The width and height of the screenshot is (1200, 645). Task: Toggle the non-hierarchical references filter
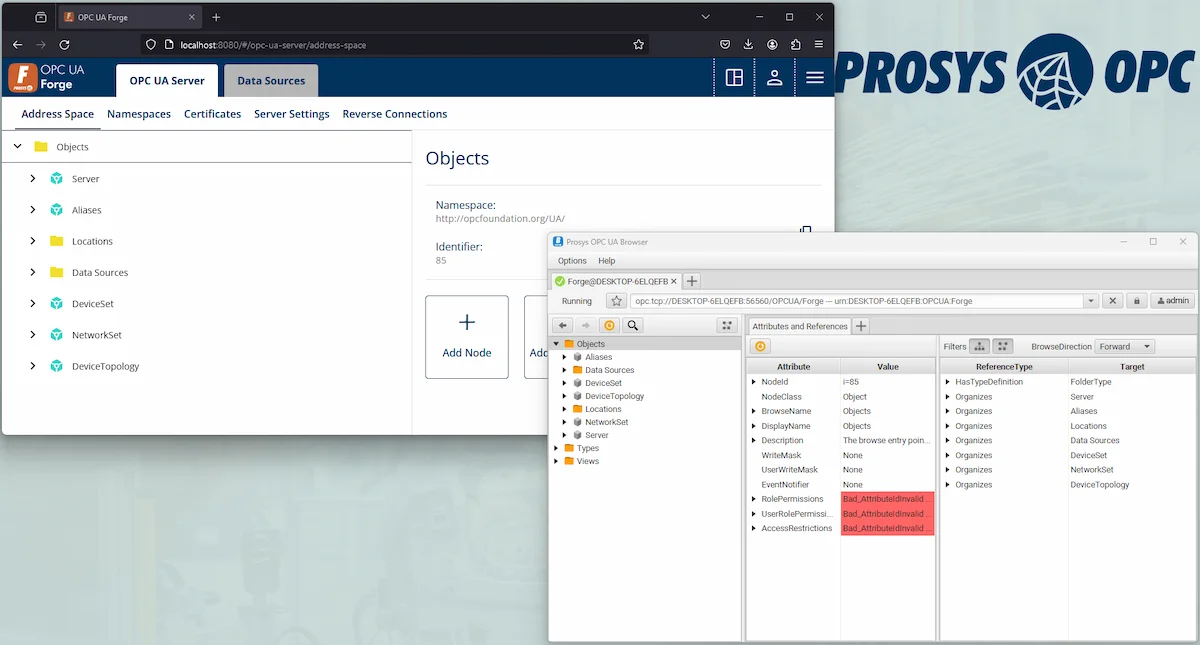pos(1003,346)
